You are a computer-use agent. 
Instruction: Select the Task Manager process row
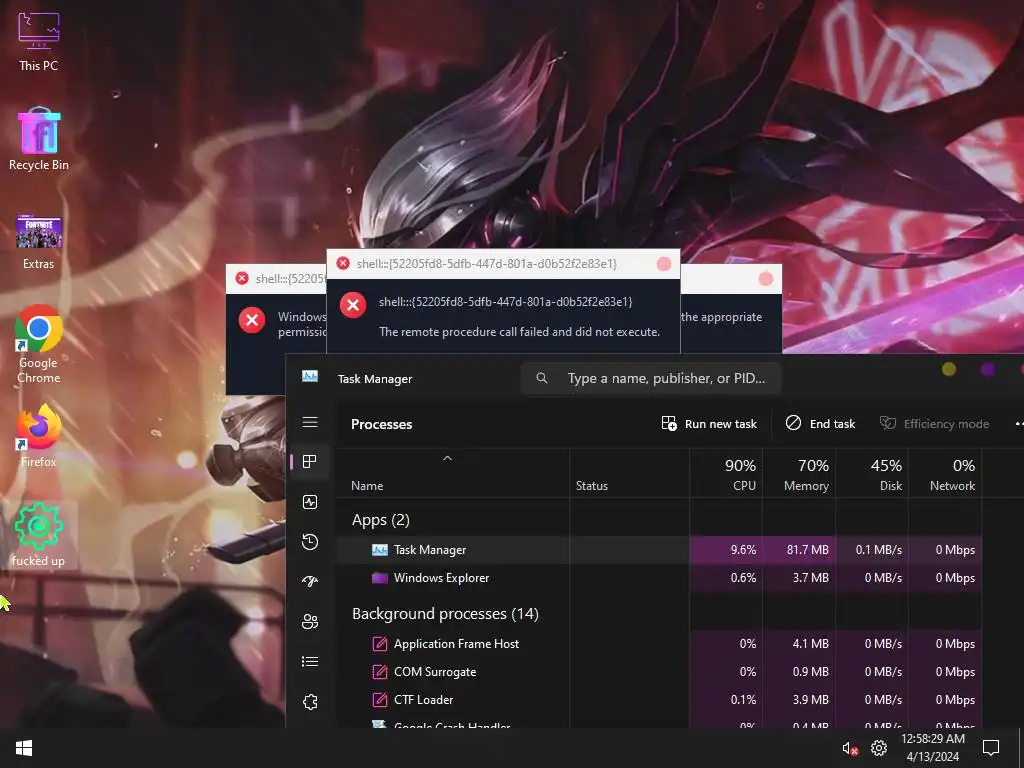[x=660, y=550]
